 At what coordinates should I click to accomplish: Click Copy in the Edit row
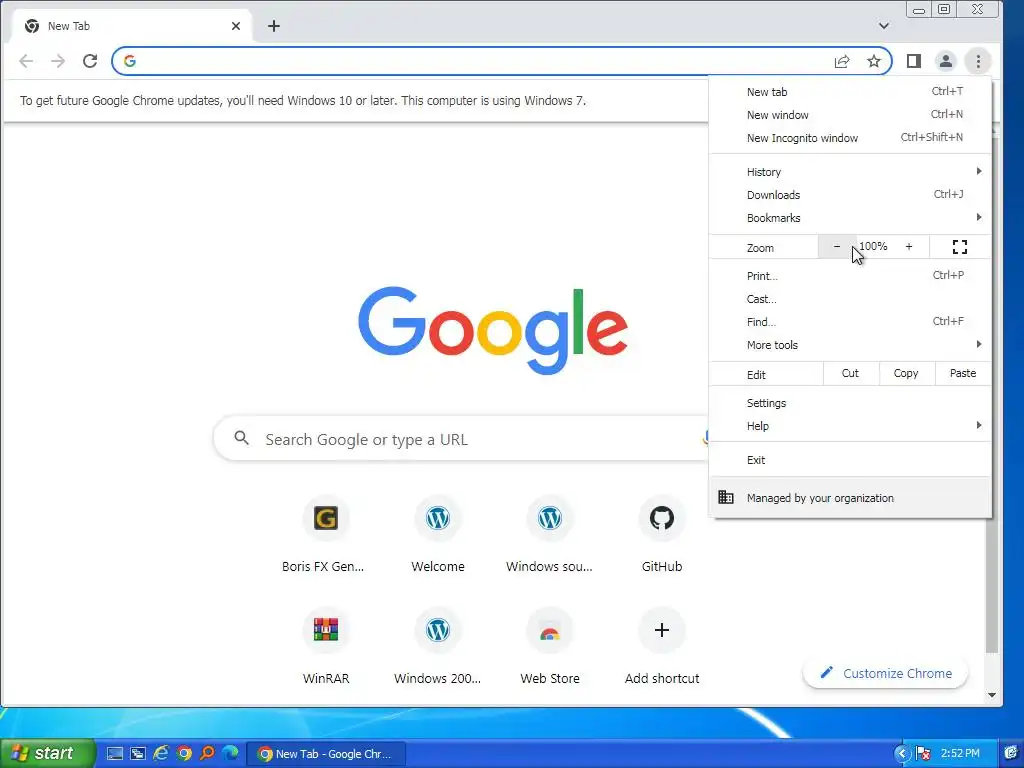tap(906, 374)
